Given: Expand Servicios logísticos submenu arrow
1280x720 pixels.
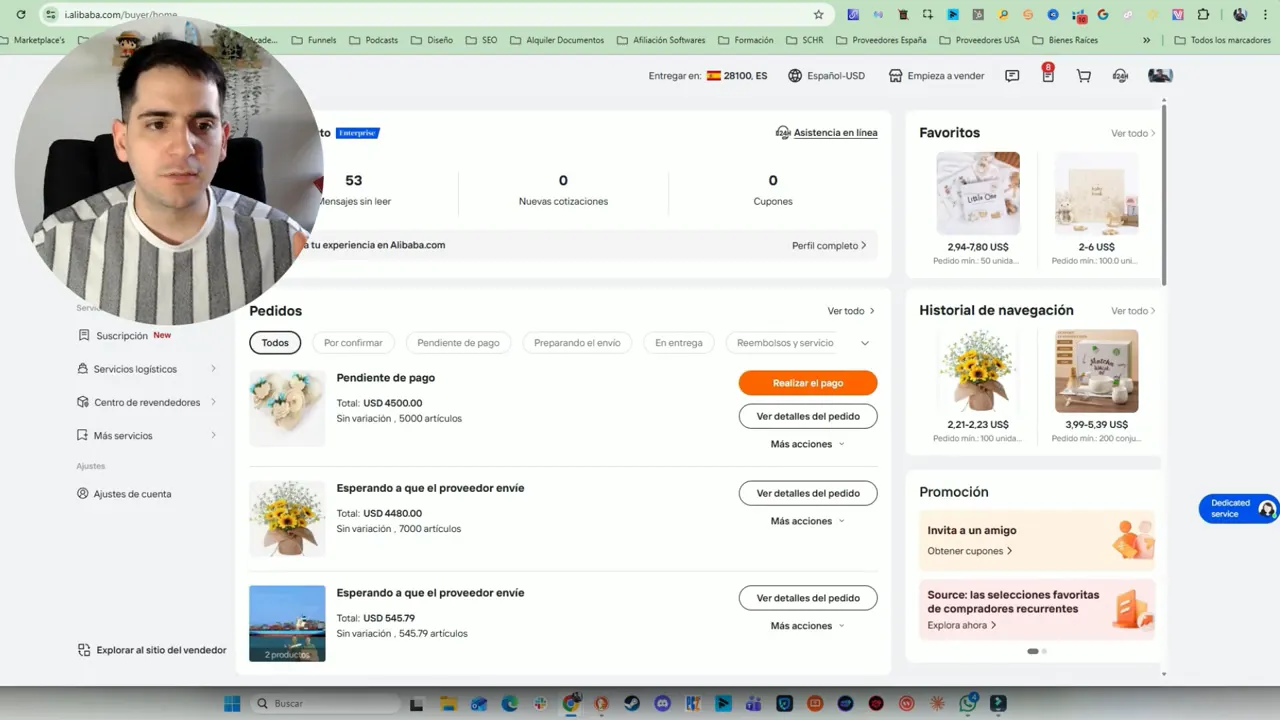Looking at the screenshot, I should pyautogui.click(x=213, y=369).
